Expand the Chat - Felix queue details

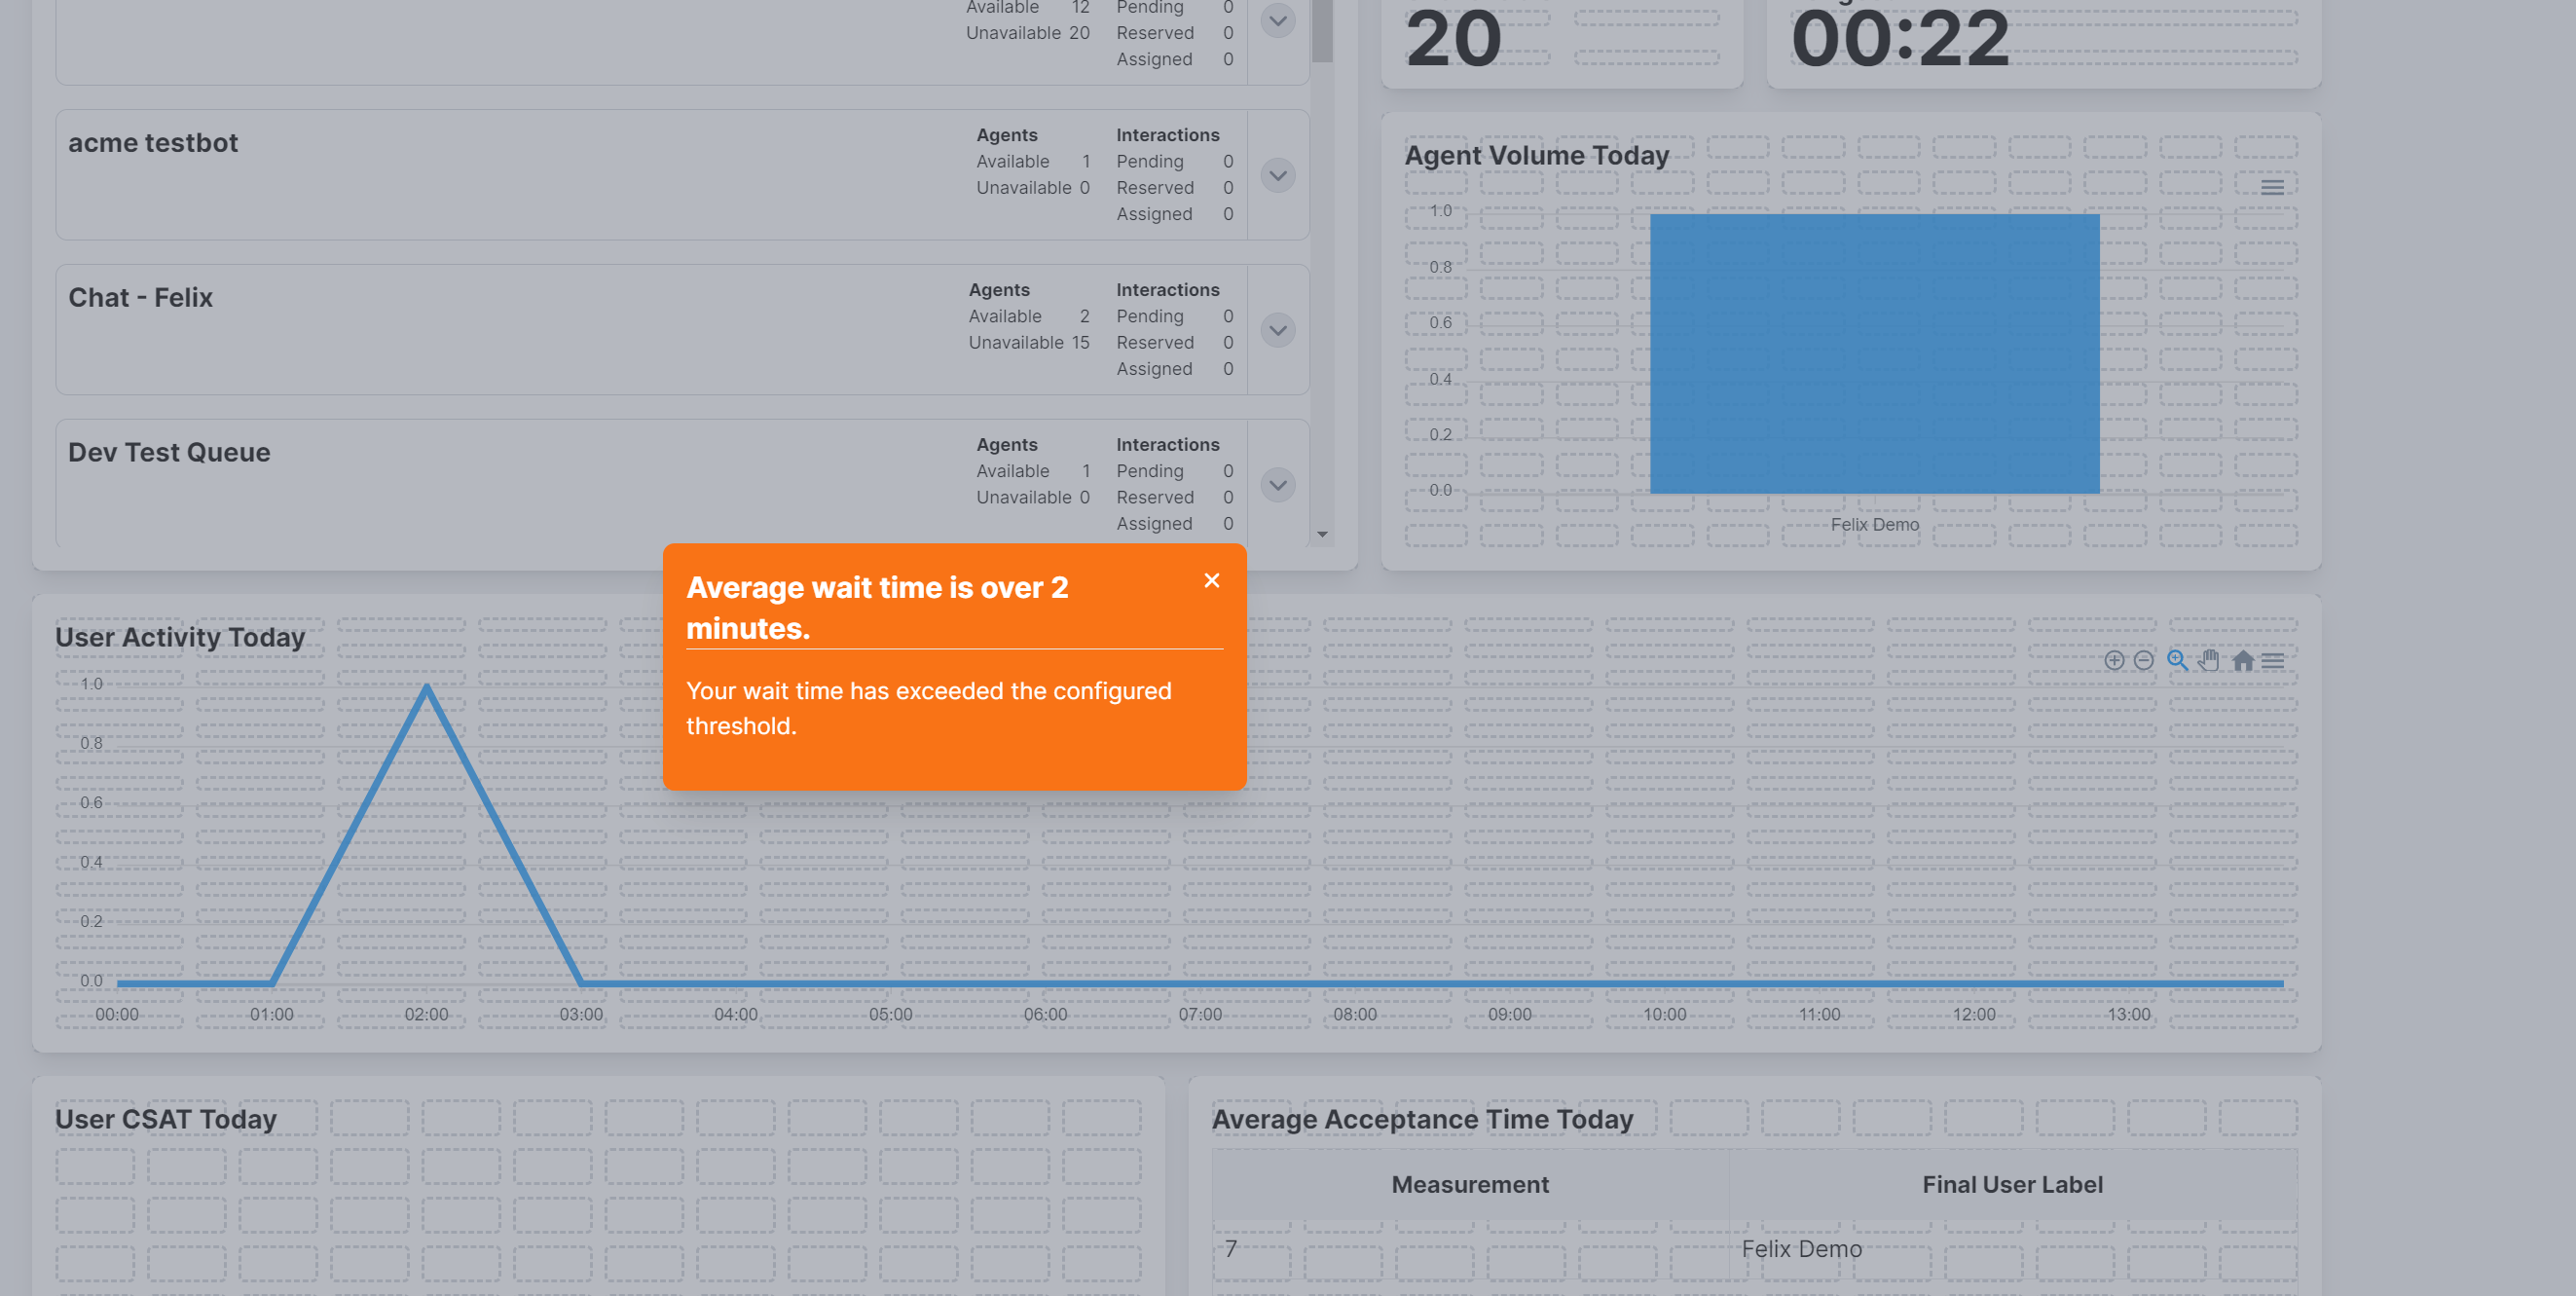1277,330
